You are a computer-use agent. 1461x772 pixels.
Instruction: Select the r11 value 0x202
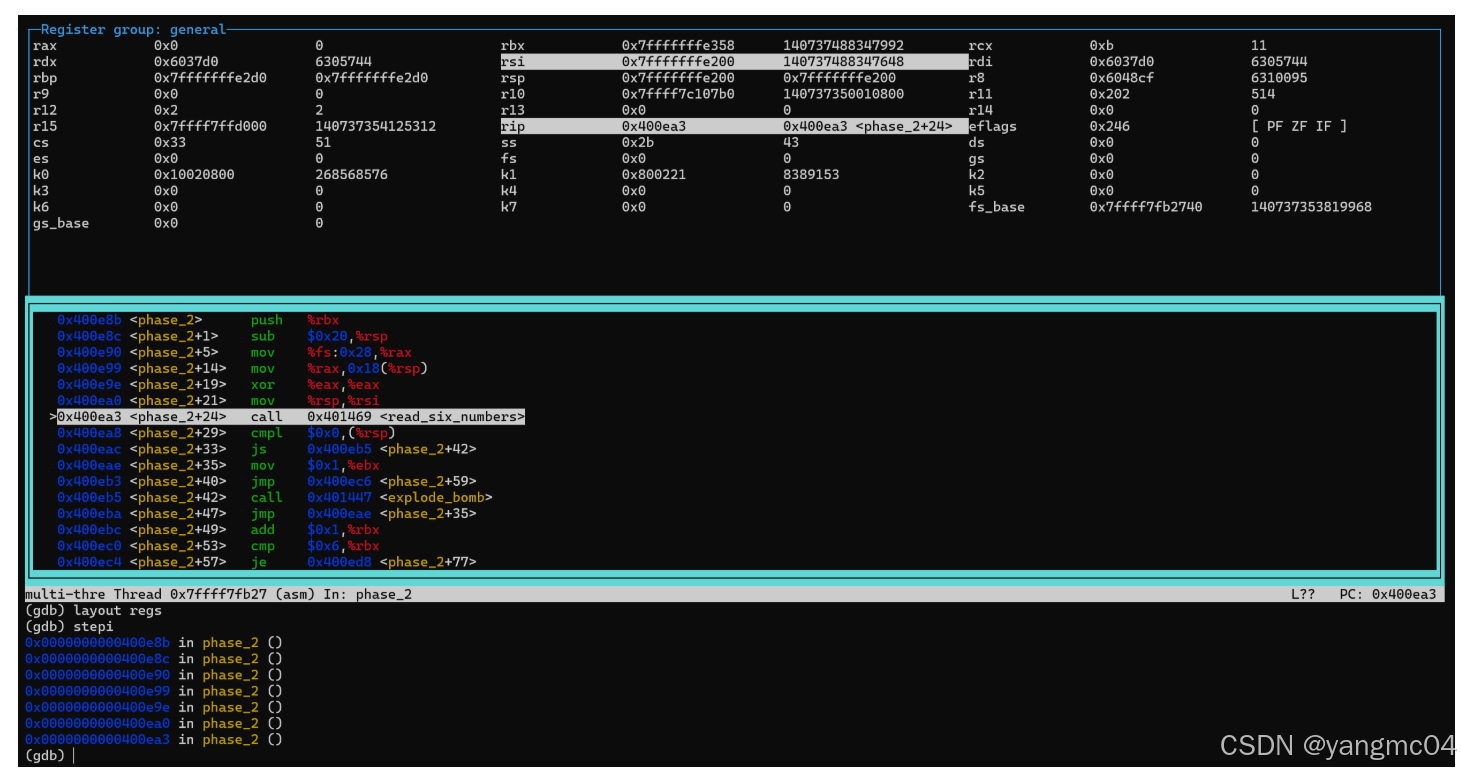click(1109, 93)
